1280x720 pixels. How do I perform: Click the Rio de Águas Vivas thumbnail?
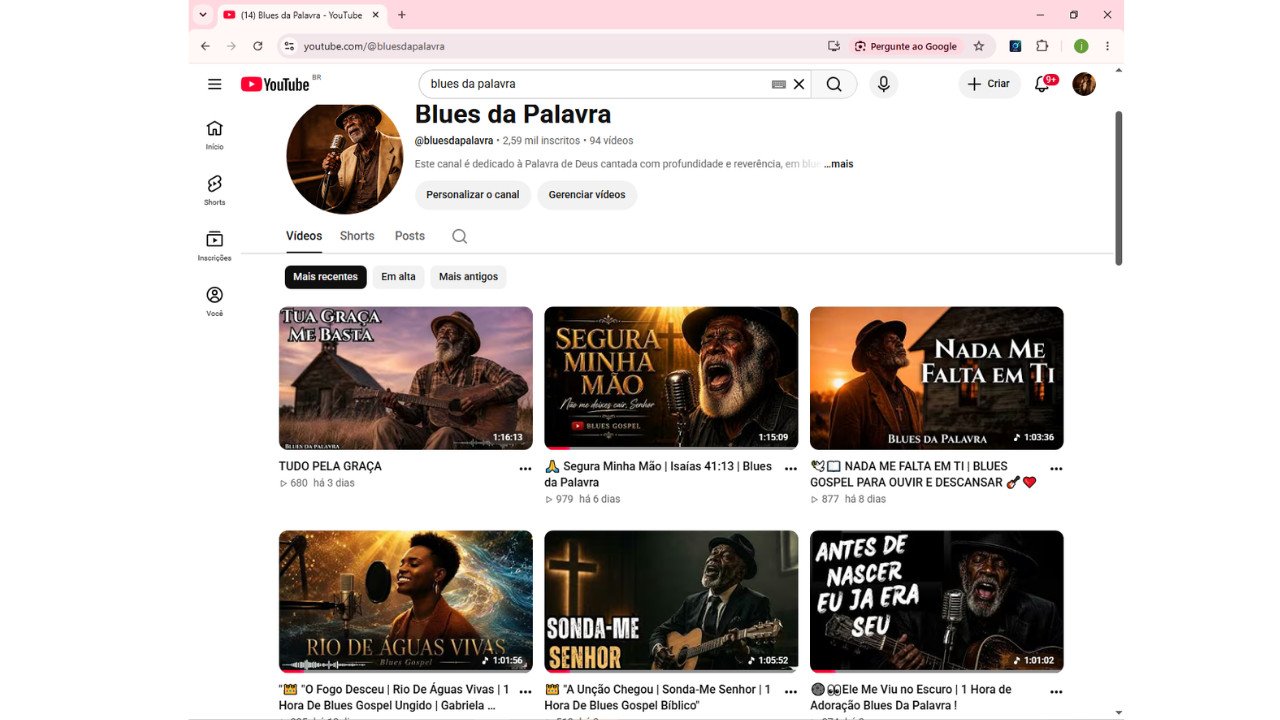click(x=406, y=601)
